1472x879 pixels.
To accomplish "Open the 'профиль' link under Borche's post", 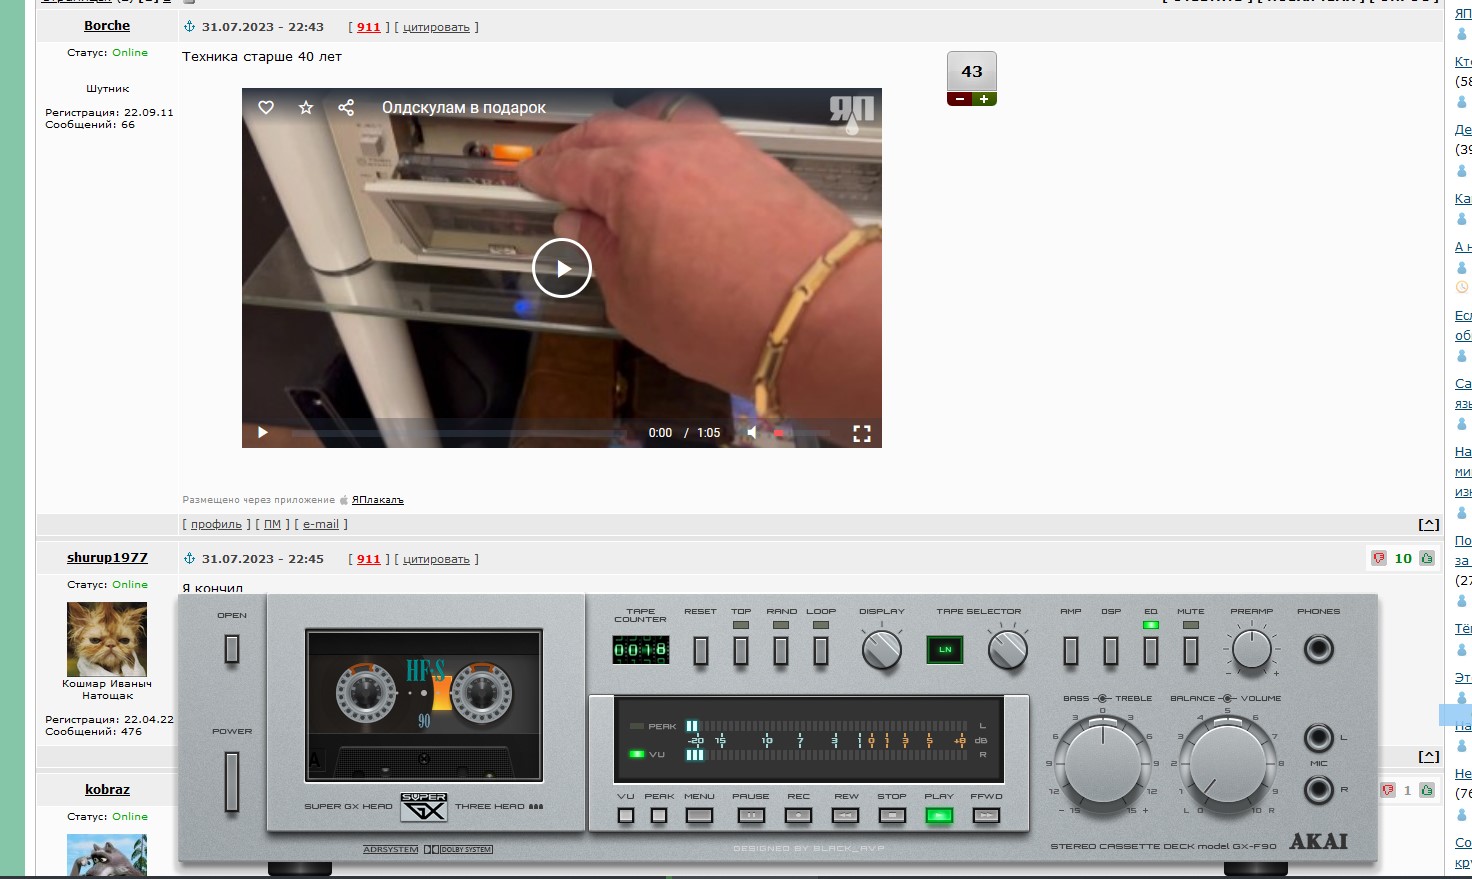I will click(216, 524).
